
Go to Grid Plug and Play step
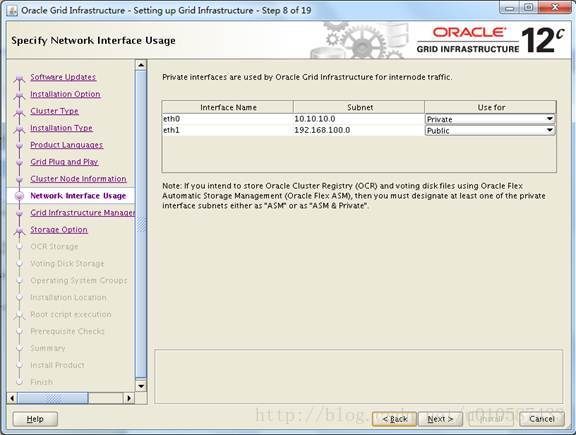(64, 162)
